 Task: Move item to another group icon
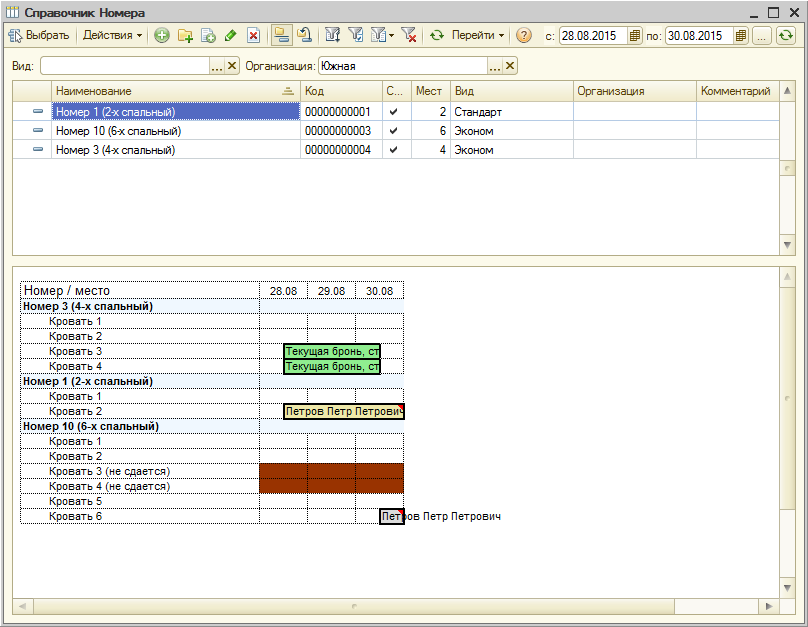[305, 35]
